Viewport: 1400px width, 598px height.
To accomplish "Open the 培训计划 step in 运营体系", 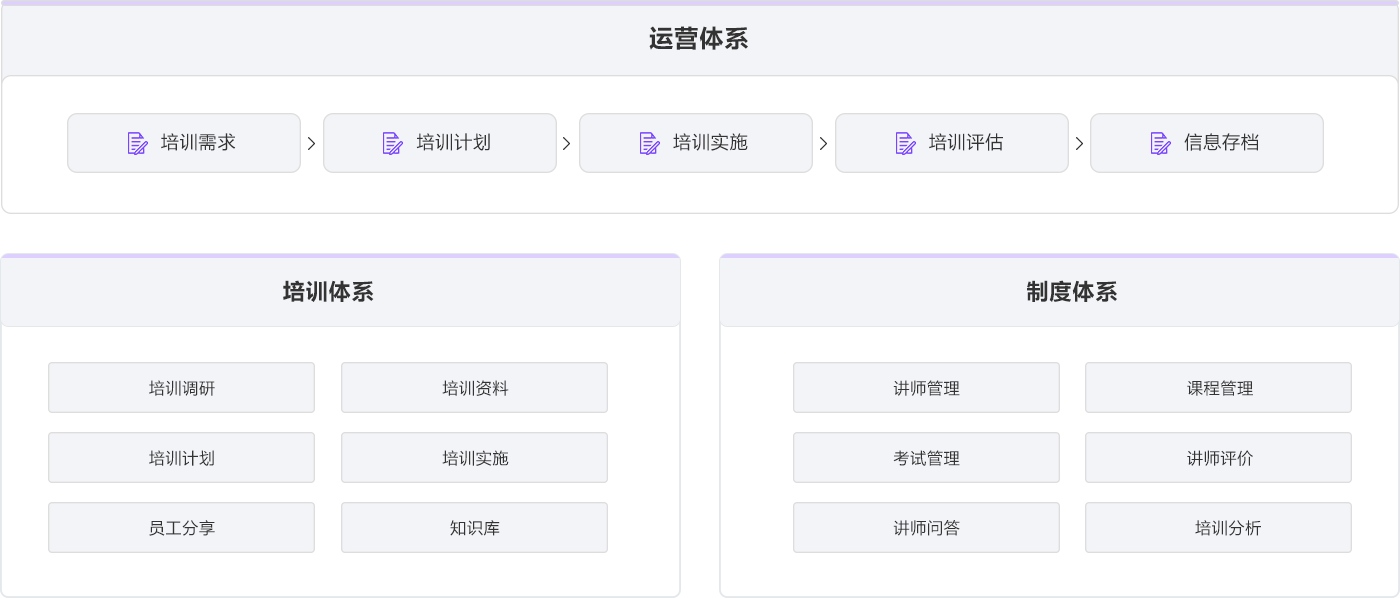I will click(x=440, y=143).
